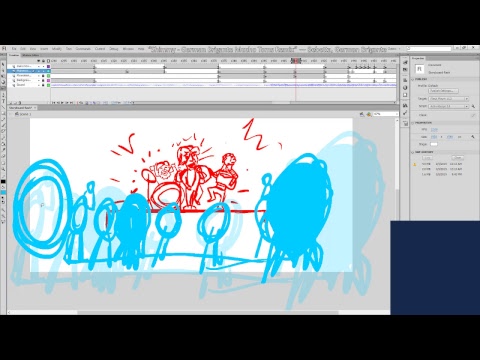480x360 pixels.
Task: Click the wrench icon beside Script dropdown
Action: 473,106
